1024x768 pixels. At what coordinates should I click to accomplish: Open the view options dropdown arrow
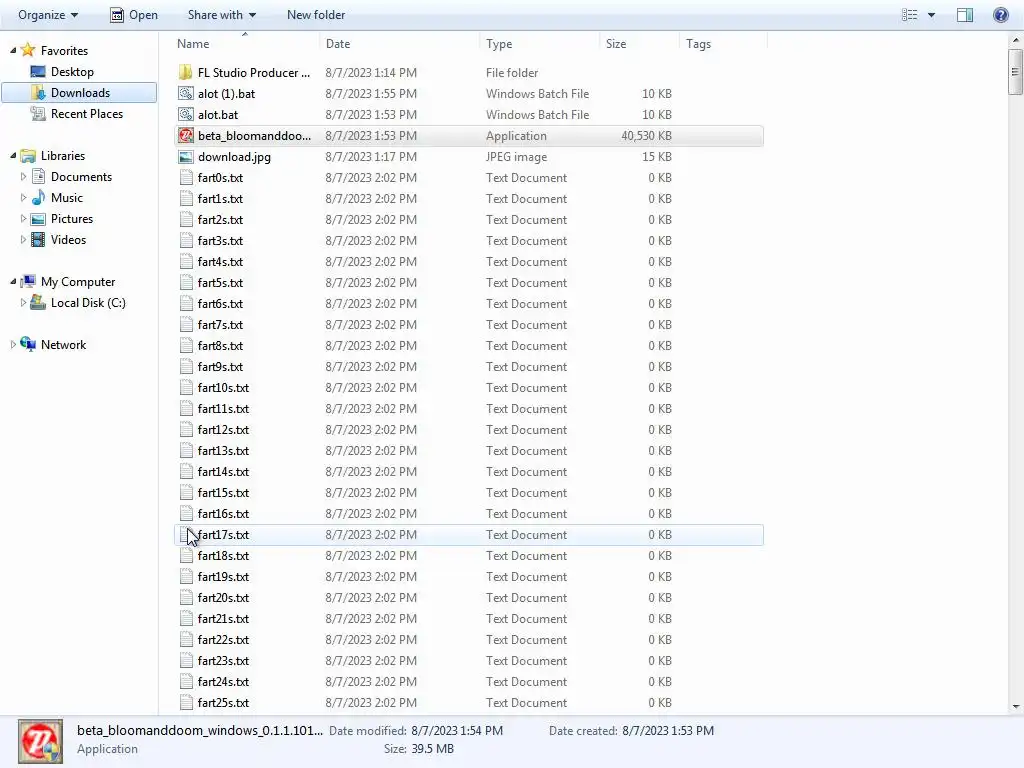coord(931,15)
